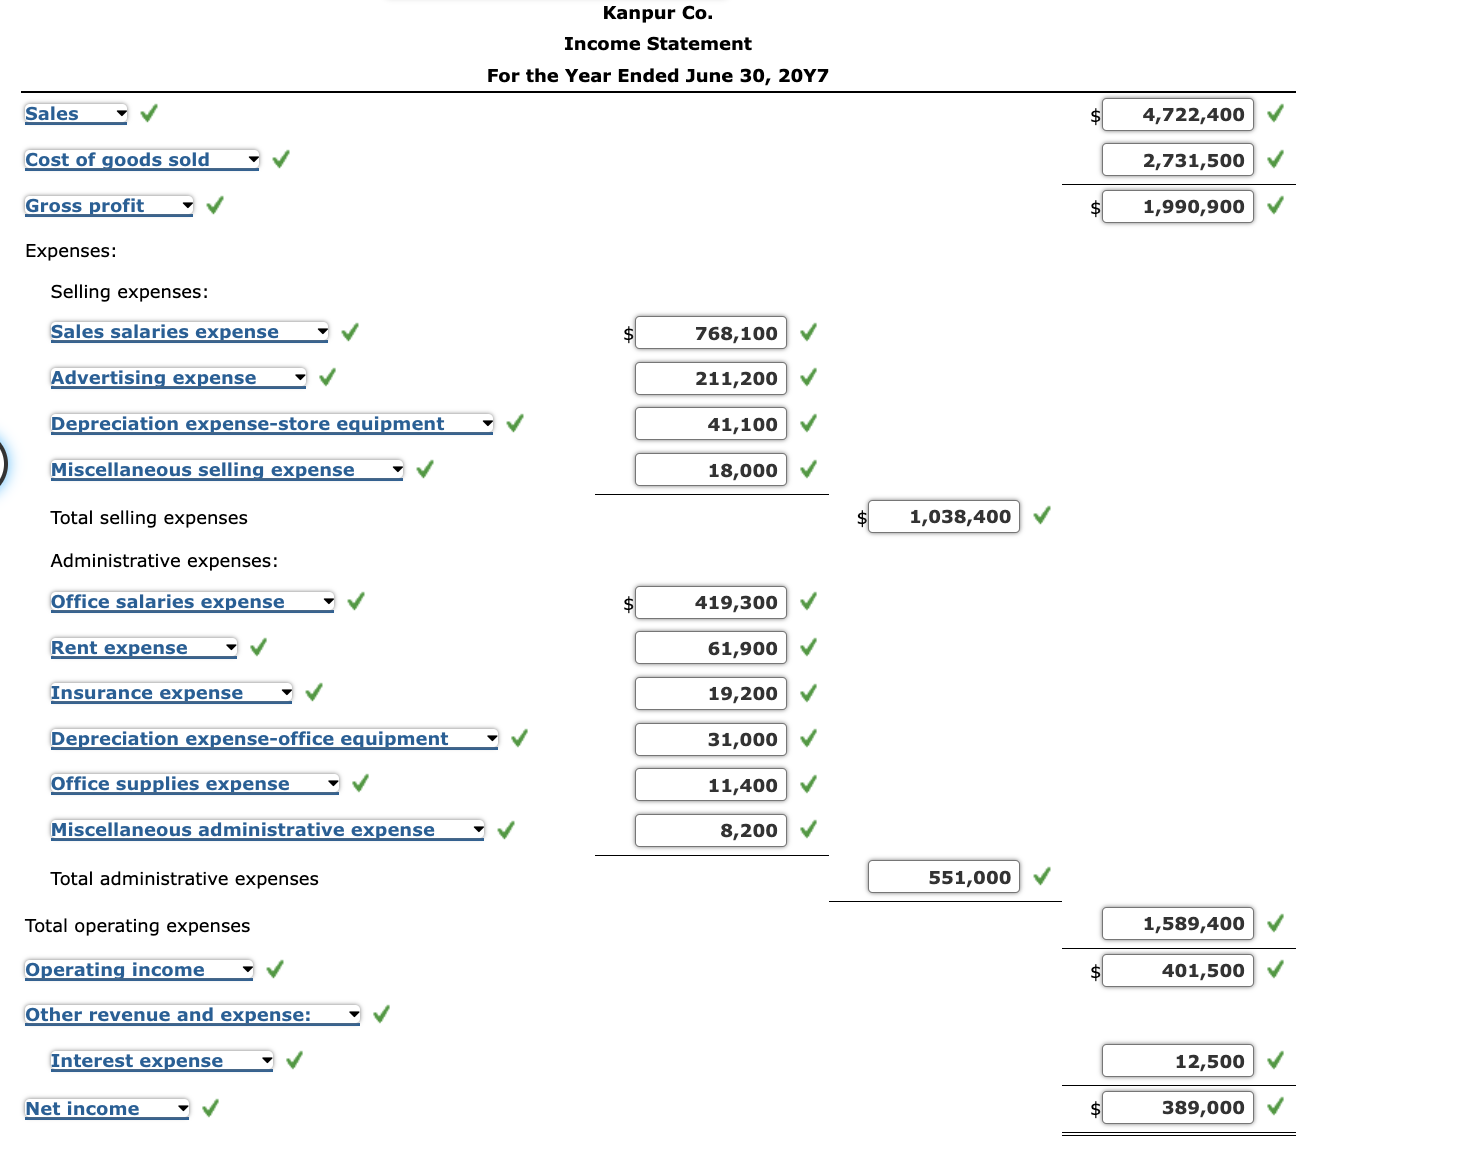Image resolution: width=1480 pixels, height=1150 pixels.
Task: Click the 401,500 operating income field
Action: 1177,970
